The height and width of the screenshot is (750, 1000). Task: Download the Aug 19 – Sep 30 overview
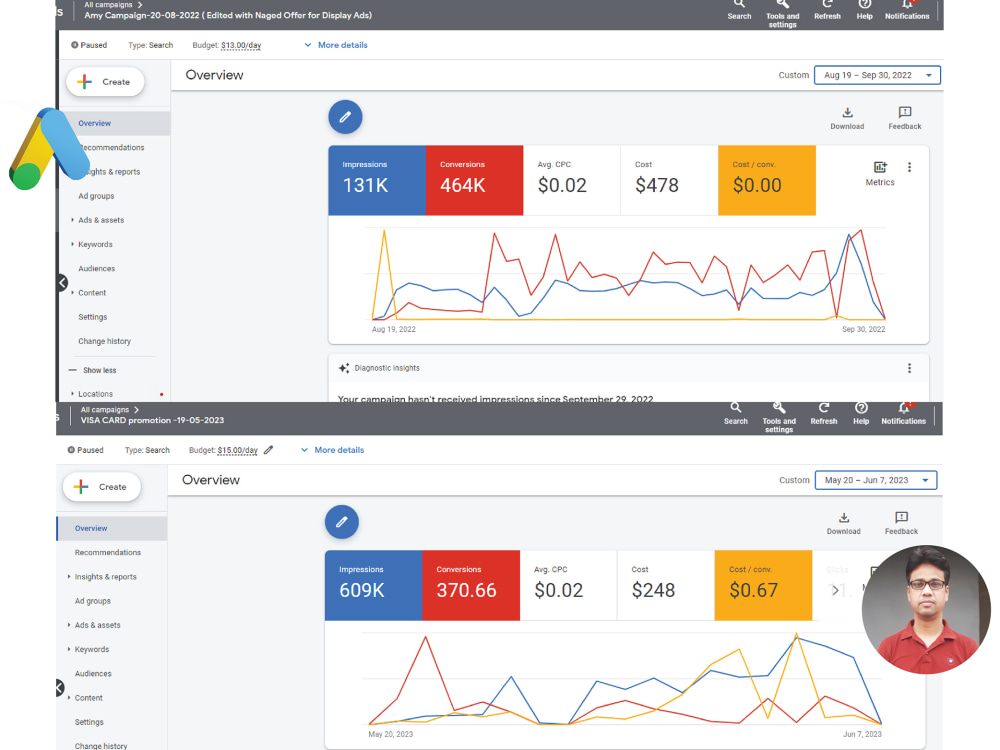[x=847, y=118]
